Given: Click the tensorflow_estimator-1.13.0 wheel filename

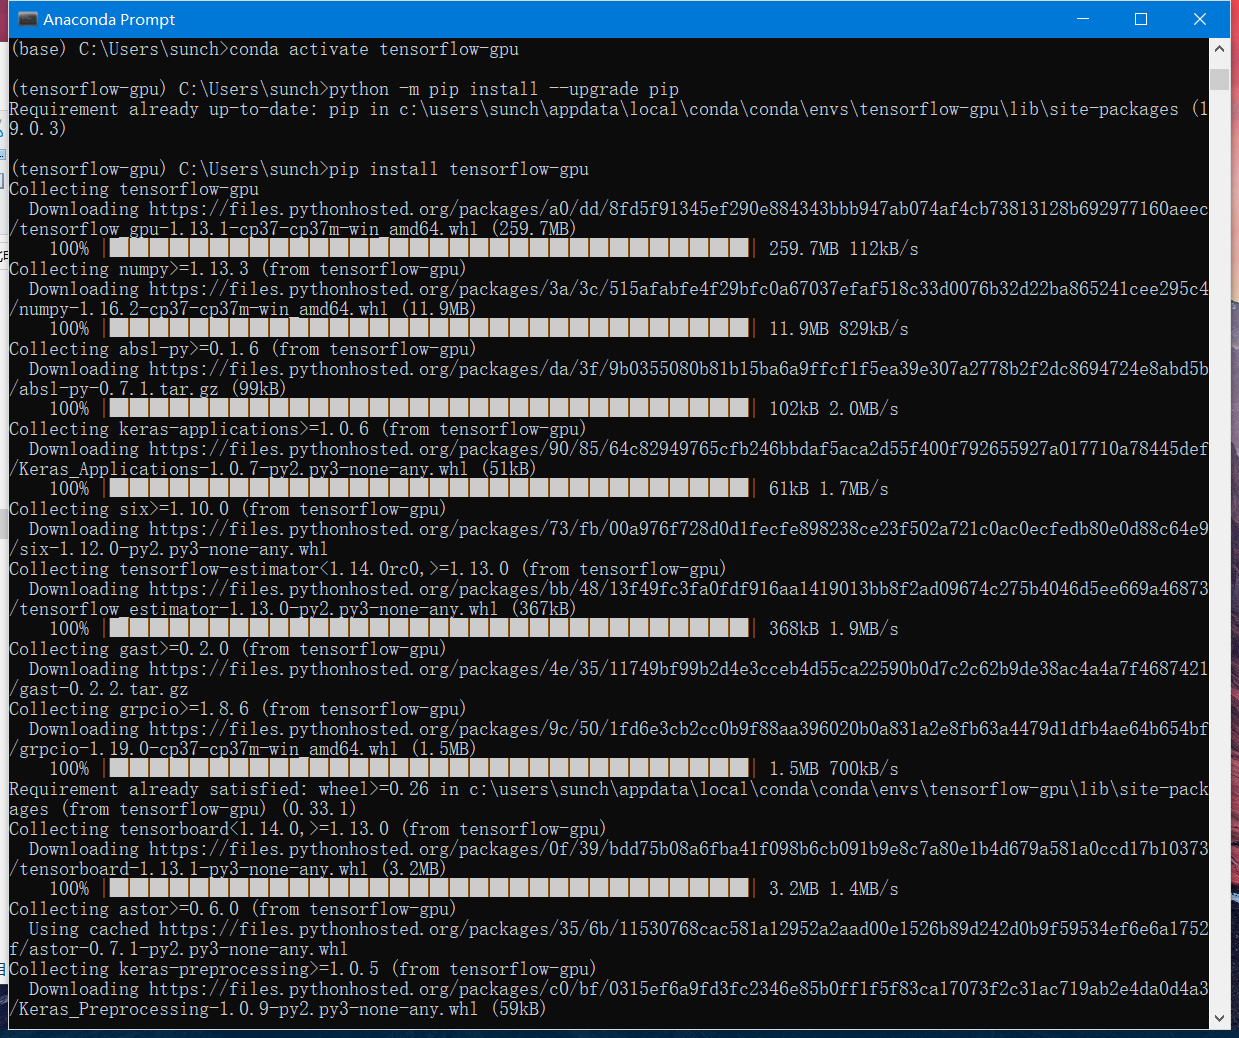Looking at the screenshot, I should [258, 609].
